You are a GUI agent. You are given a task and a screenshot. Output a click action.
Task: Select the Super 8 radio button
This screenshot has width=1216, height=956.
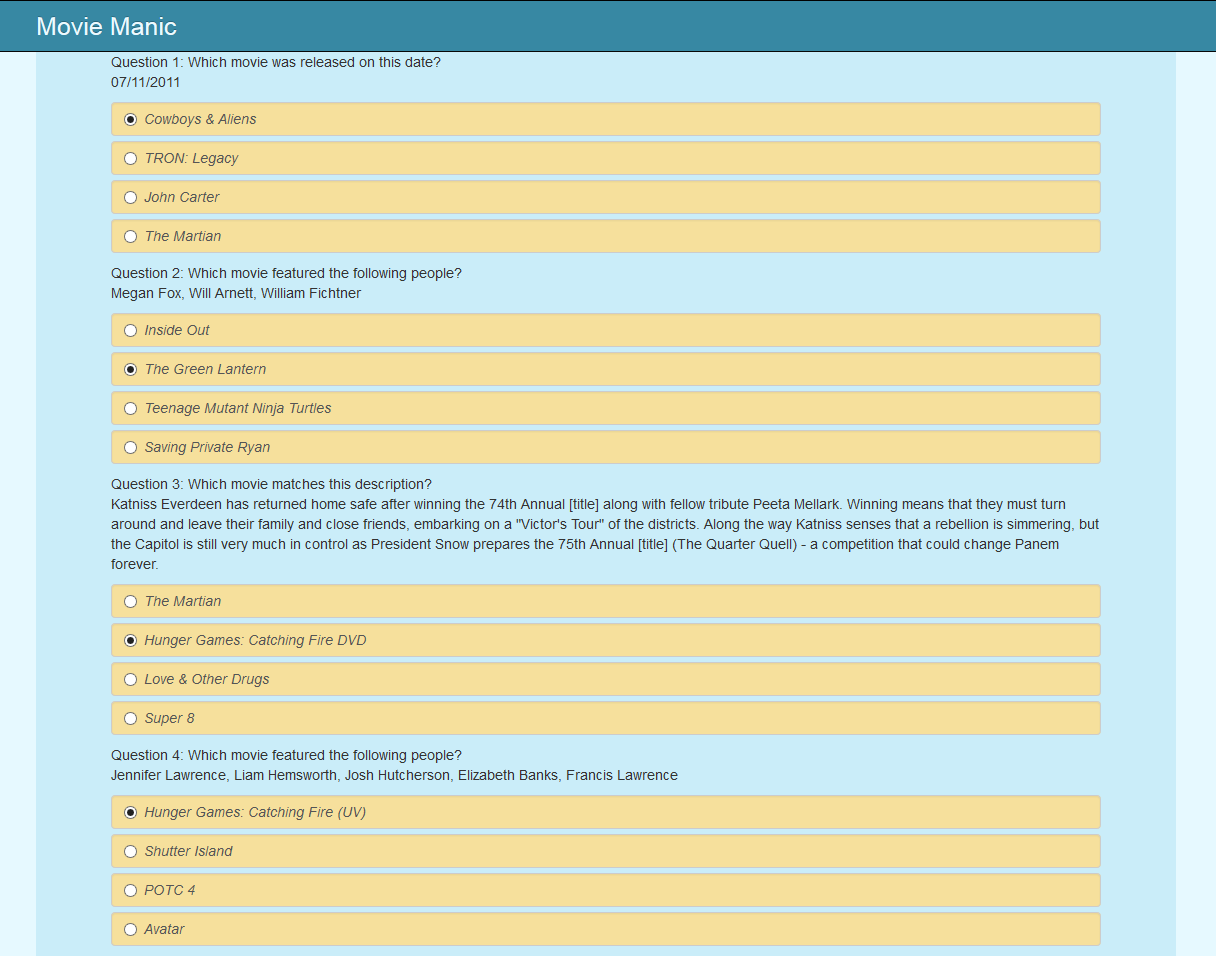click(130, 718)
